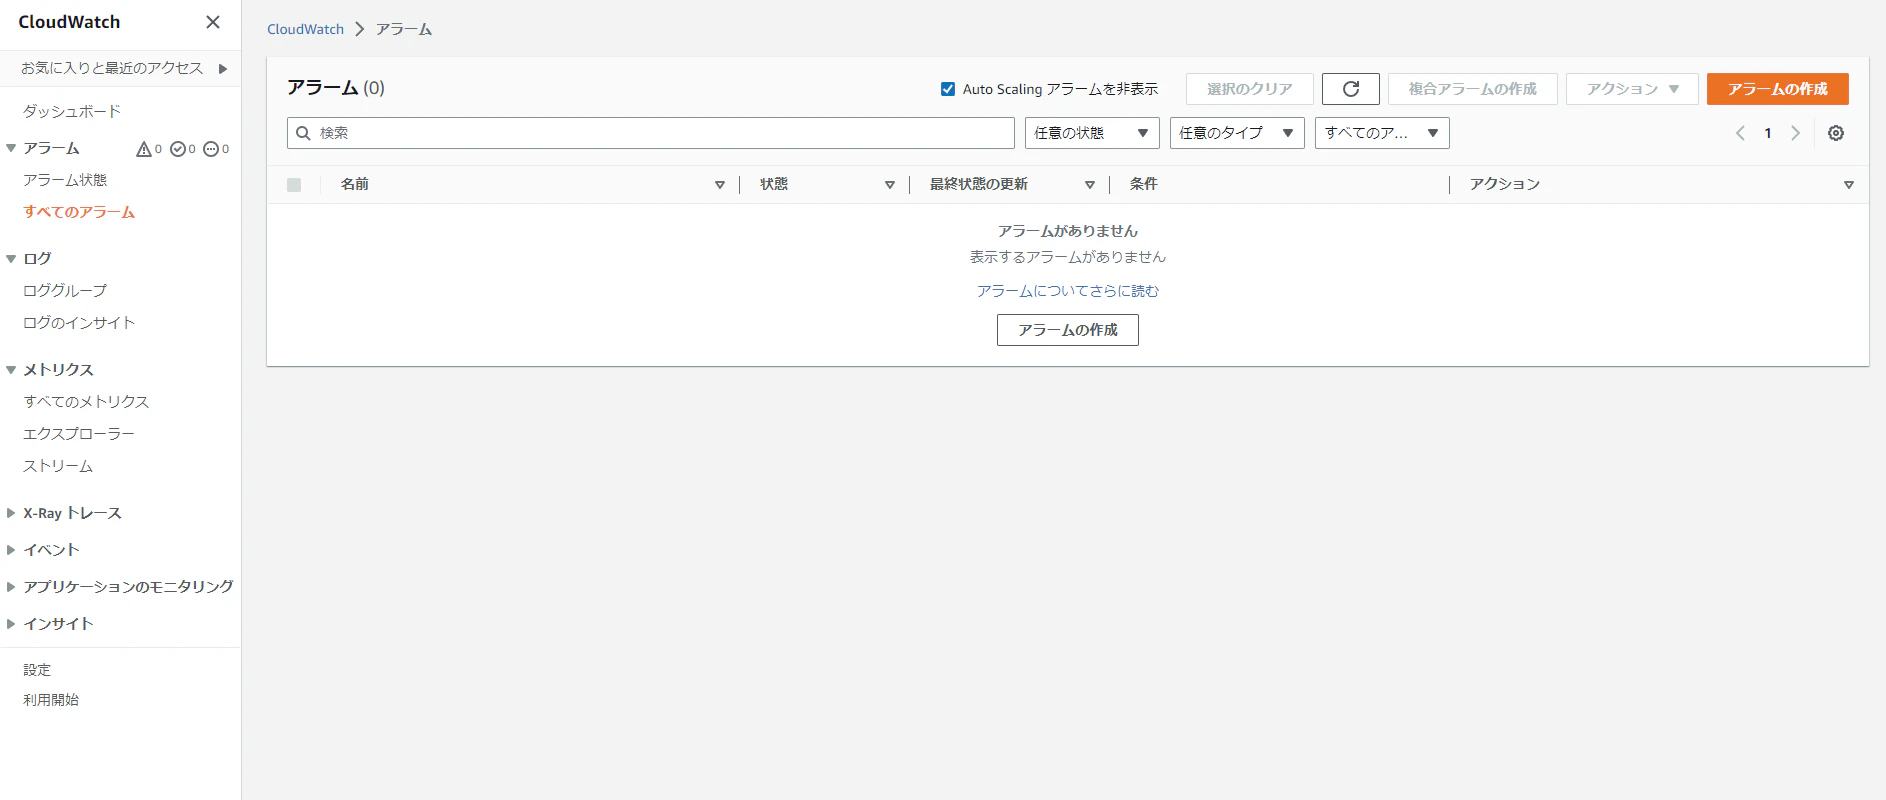Collapse the ログ sidebar section
This screenshot has height=800, width=1886.
tap(11, 259)
